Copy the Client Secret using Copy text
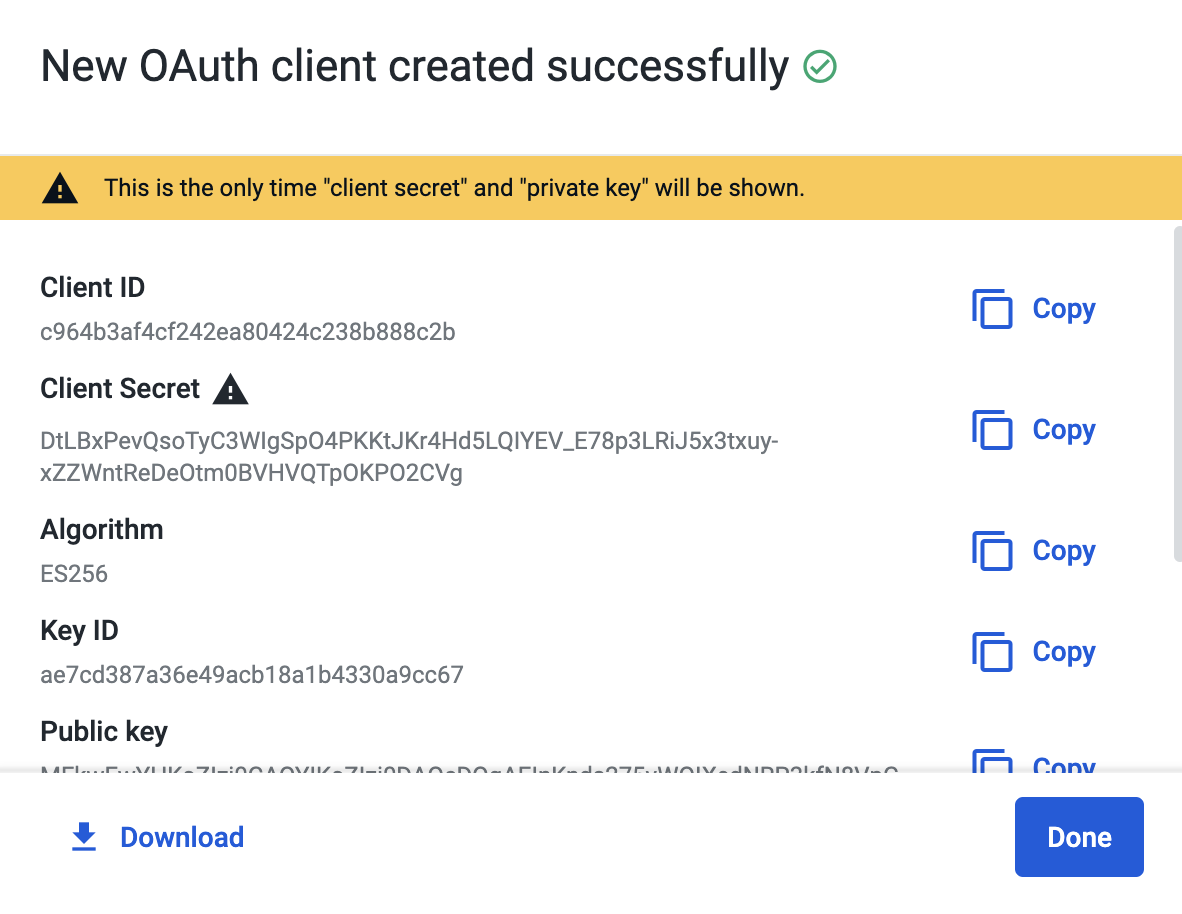The width and height of the screenshot is (1182, 914). (1064, 430)
